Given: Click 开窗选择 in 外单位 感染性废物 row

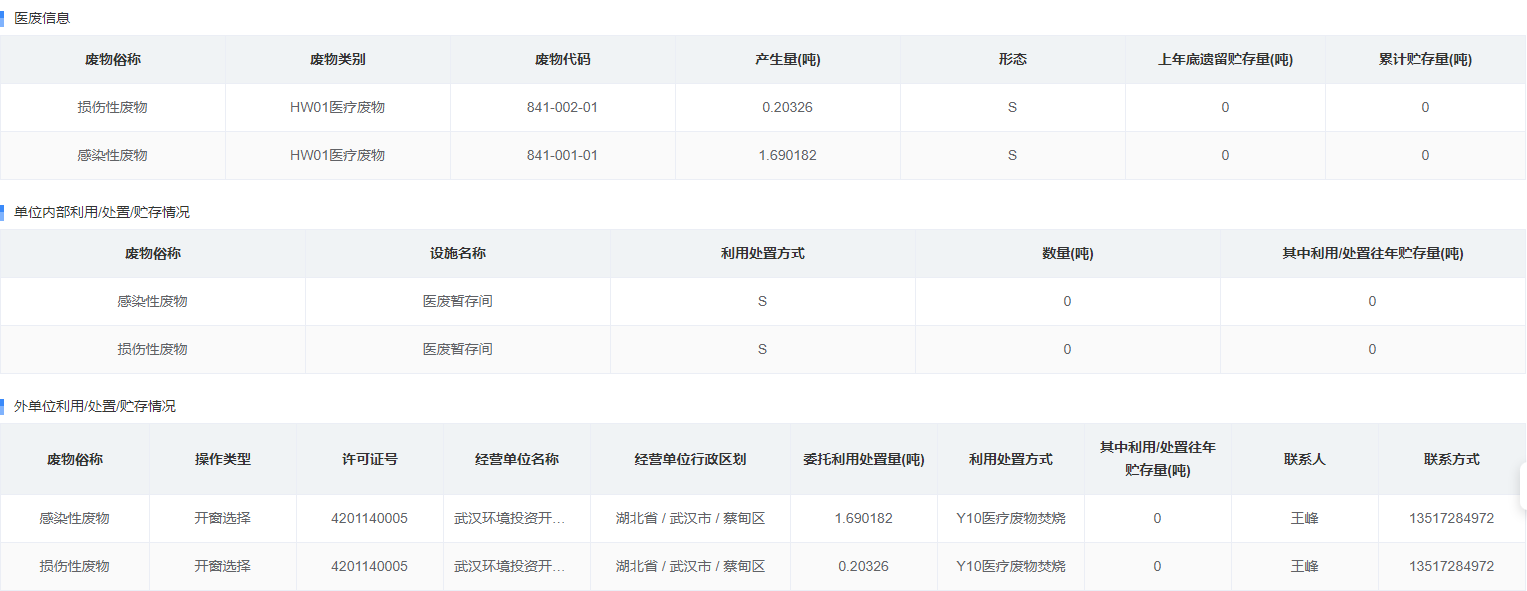Looking at the screenshot, I should coord(223,518).
